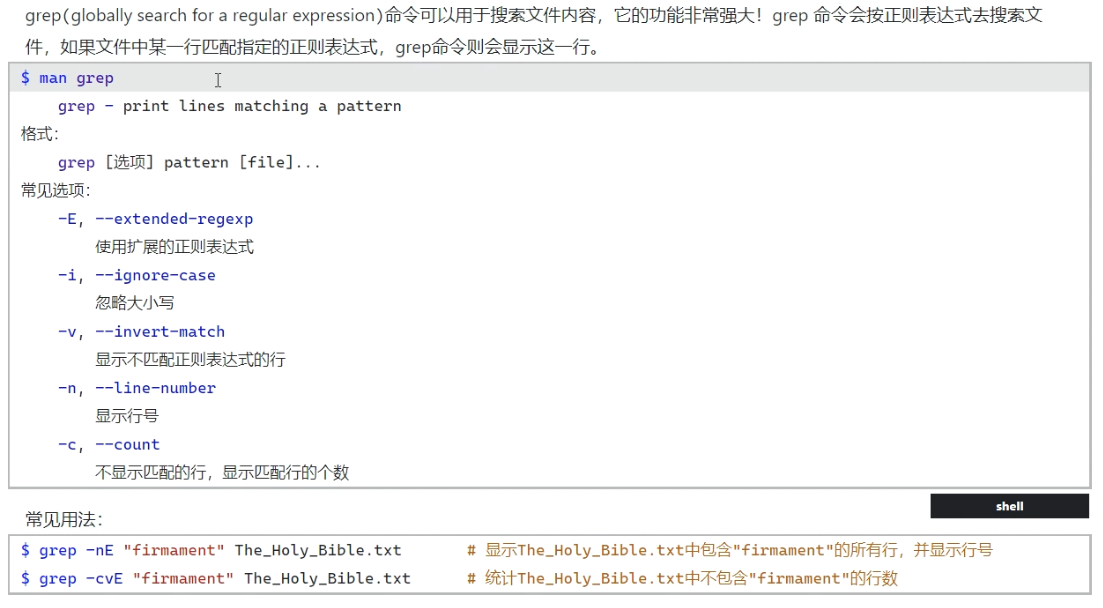
Task: Click the 'grep -cvE "firmament"' command line
Action: coord(215,578)
